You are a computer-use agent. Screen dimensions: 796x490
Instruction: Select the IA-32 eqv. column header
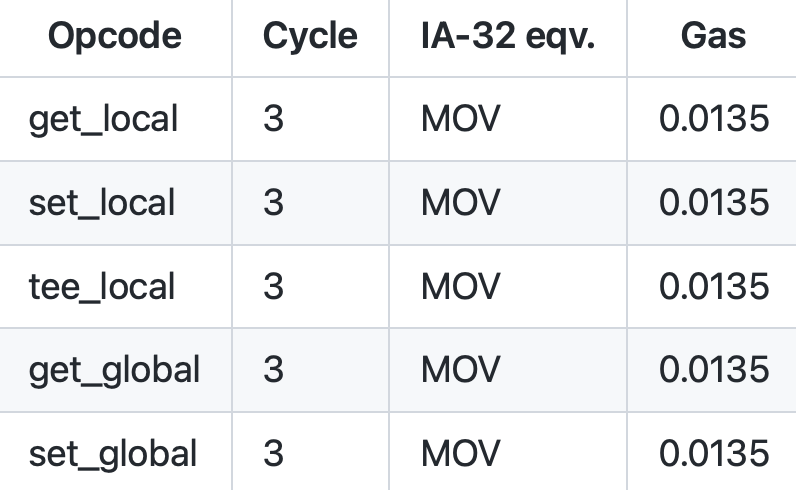(x=508, y=37)
